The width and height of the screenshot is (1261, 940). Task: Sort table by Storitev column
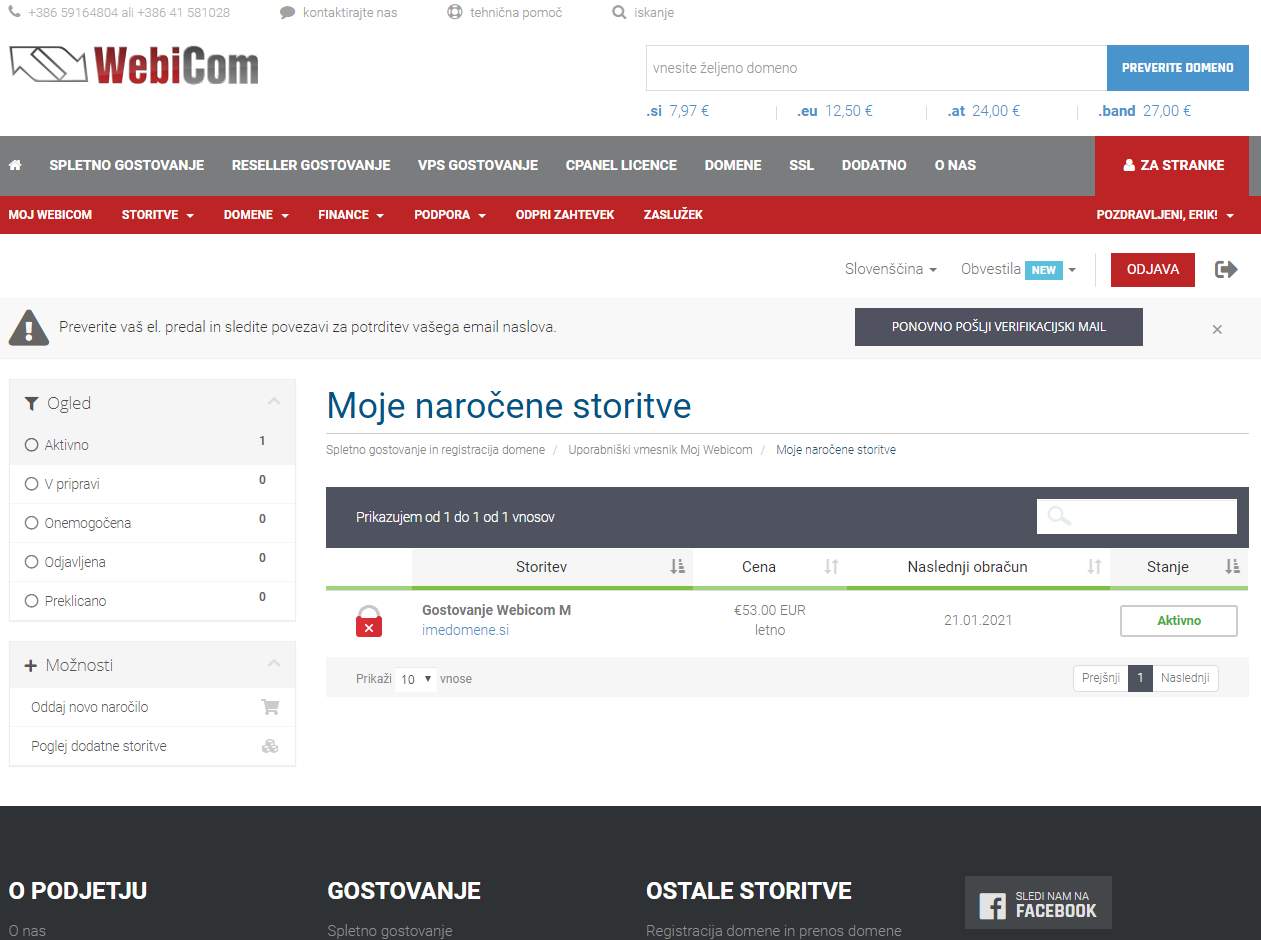[552, 567]
